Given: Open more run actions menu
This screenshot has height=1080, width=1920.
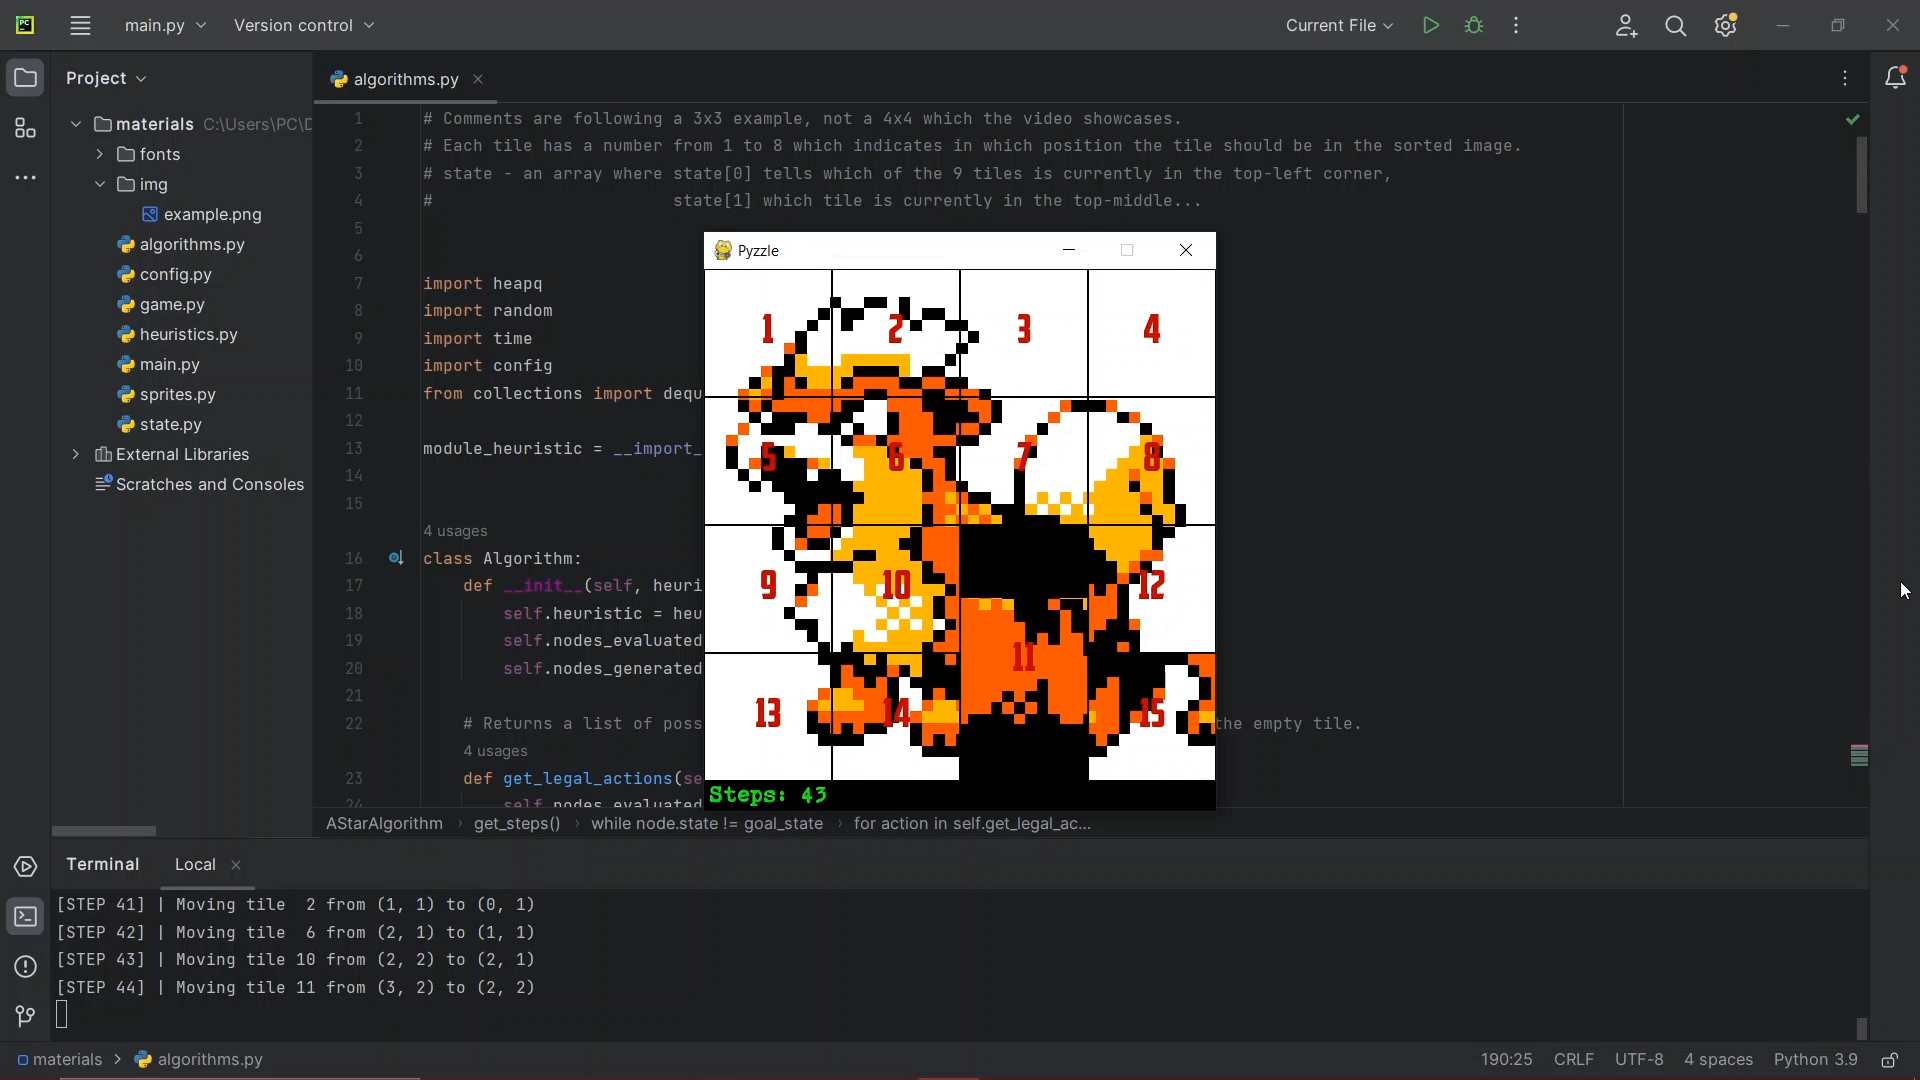Looking at the screenshot, I should [x=1517, y=26].
